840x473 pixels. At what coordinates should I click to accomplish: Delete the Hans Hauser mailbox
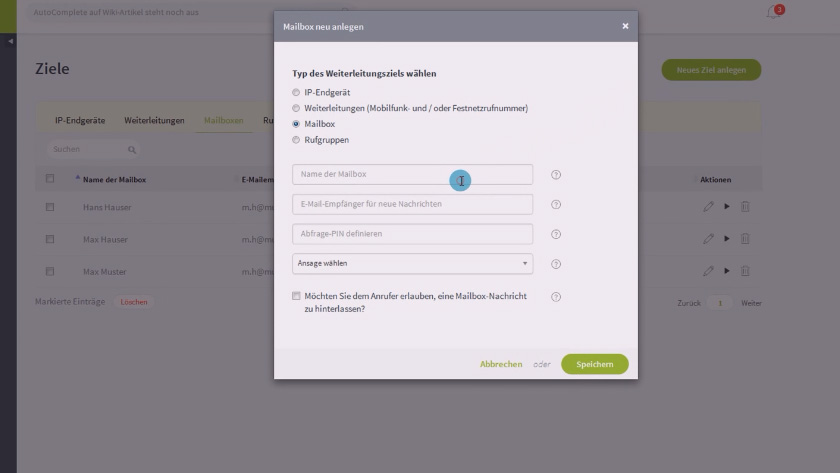pos(745,206)
